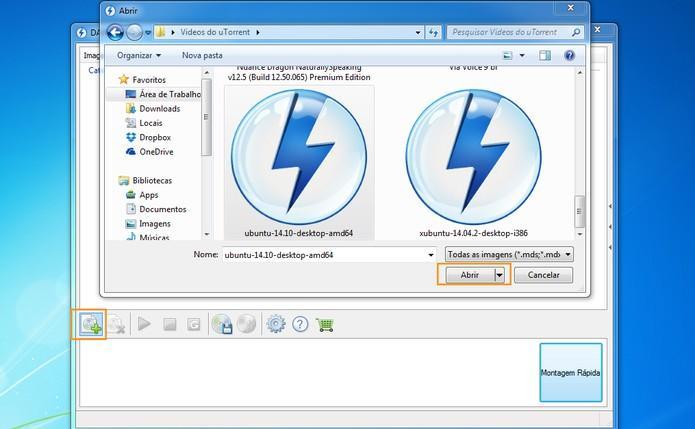Viewport: 695px width, 429px height.
Task: Toggle the preview pane icon
Action: tap(545, 55)
